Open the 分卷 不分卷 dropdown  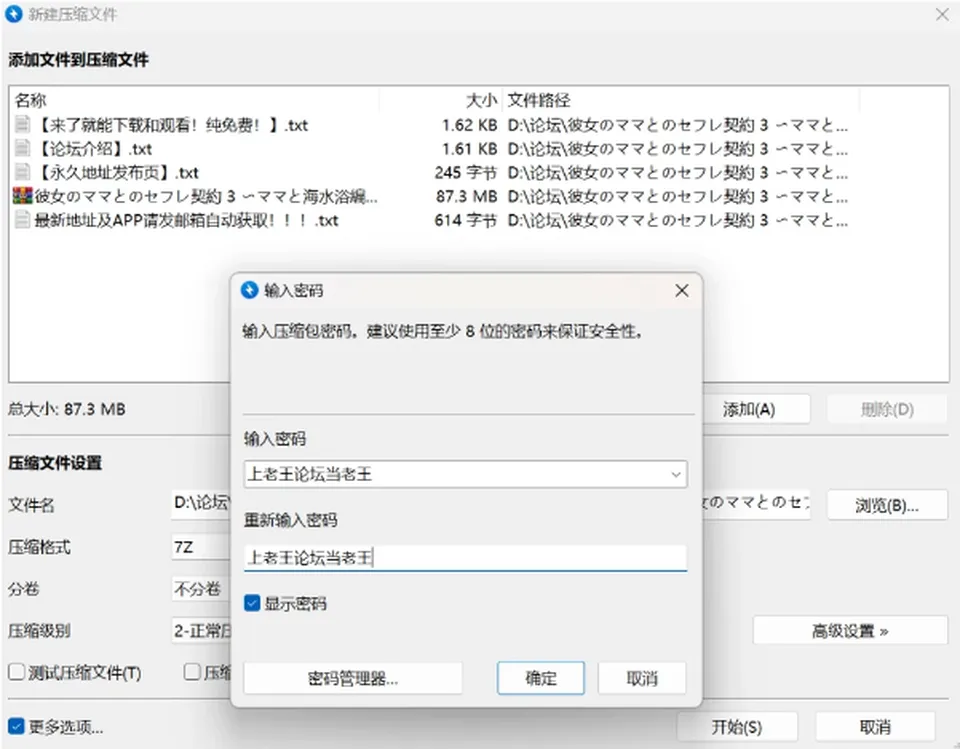(201, 589)
